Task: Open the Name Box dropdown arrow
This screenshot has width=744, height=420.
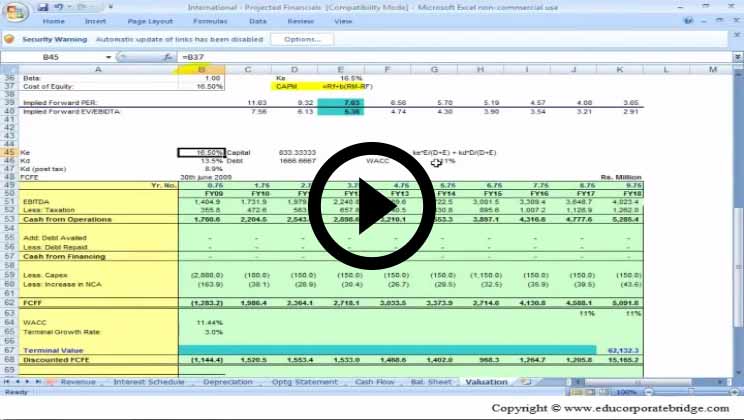Action: tap(108, 57)
